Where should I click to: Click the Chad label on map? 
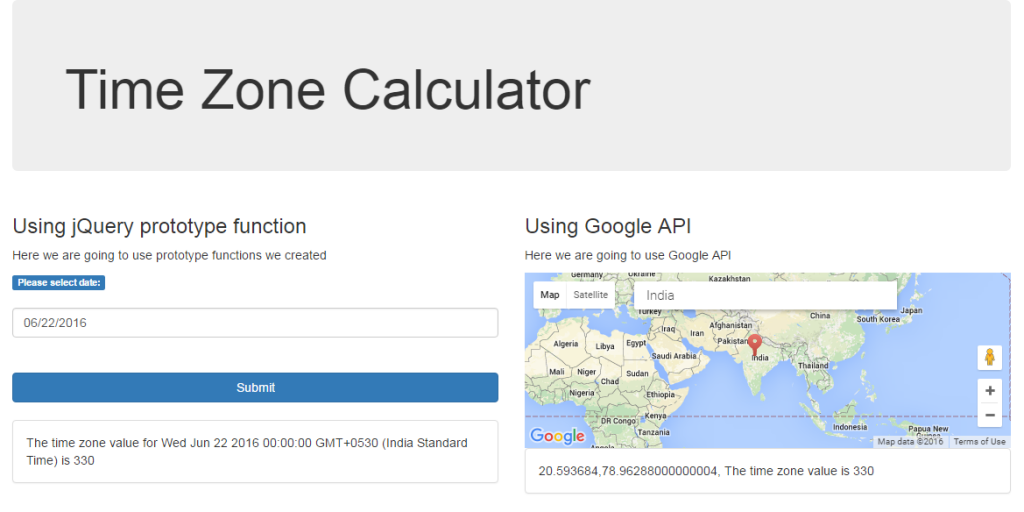click(609, 381)
